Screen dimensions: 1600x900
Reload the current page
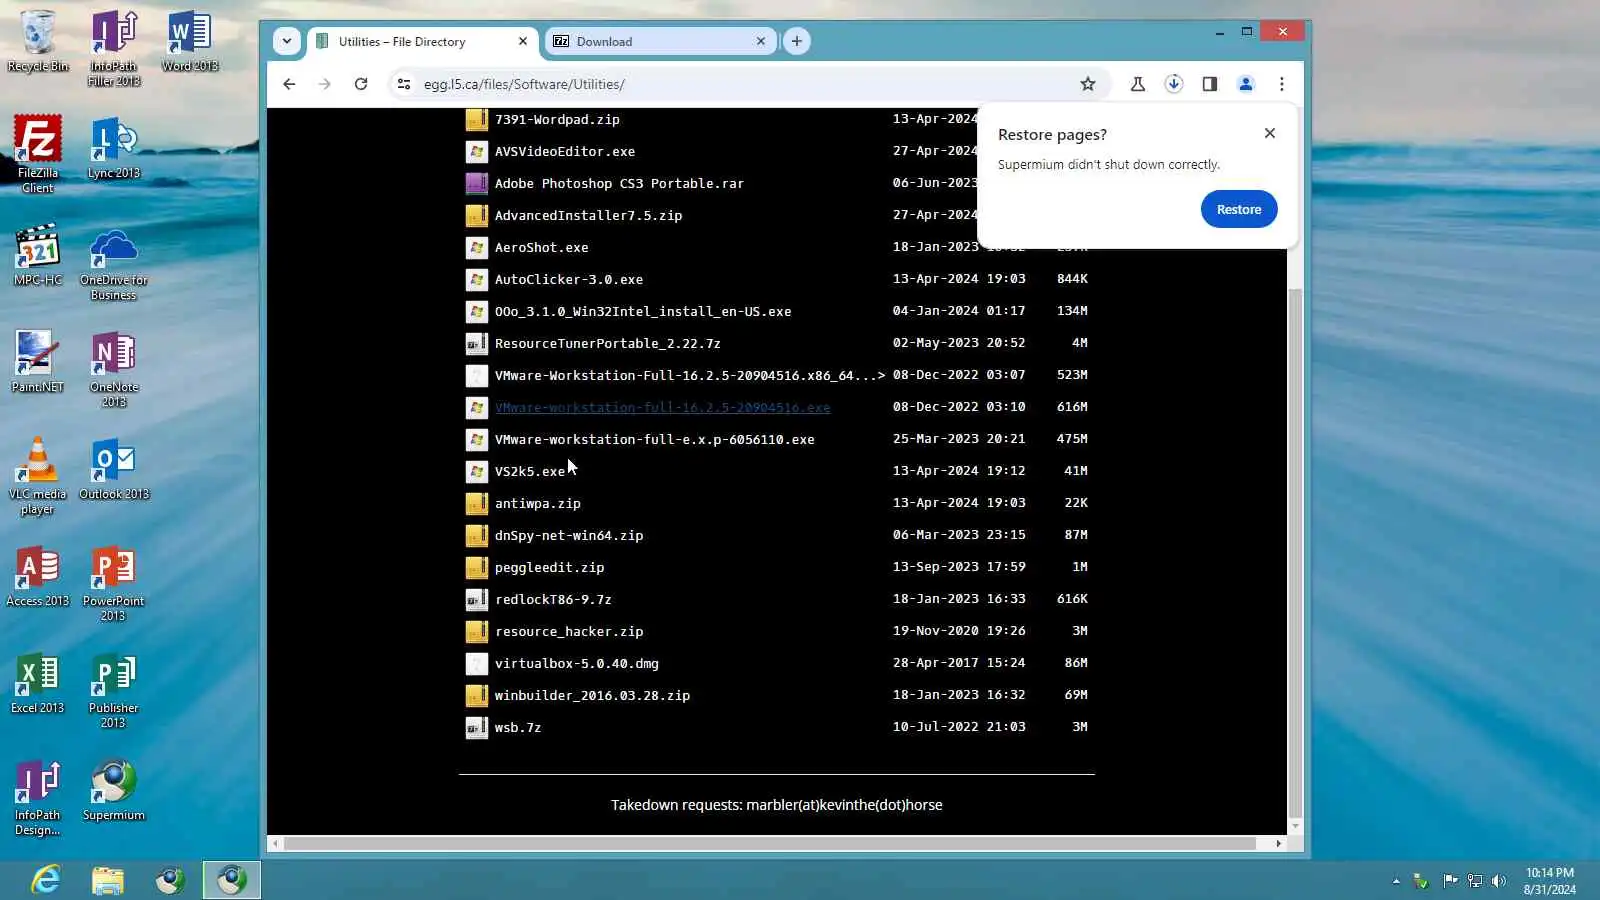tap(361, 84)
